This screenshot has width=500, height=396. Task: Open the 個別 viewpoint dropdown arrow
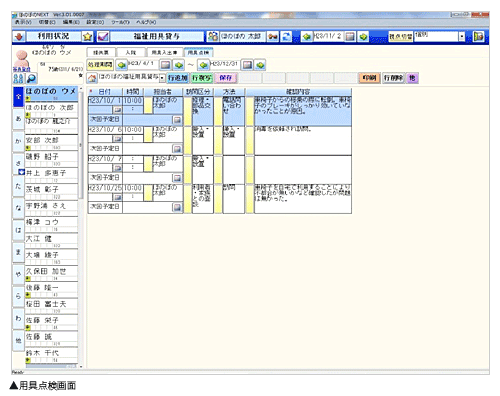(462, 36)
